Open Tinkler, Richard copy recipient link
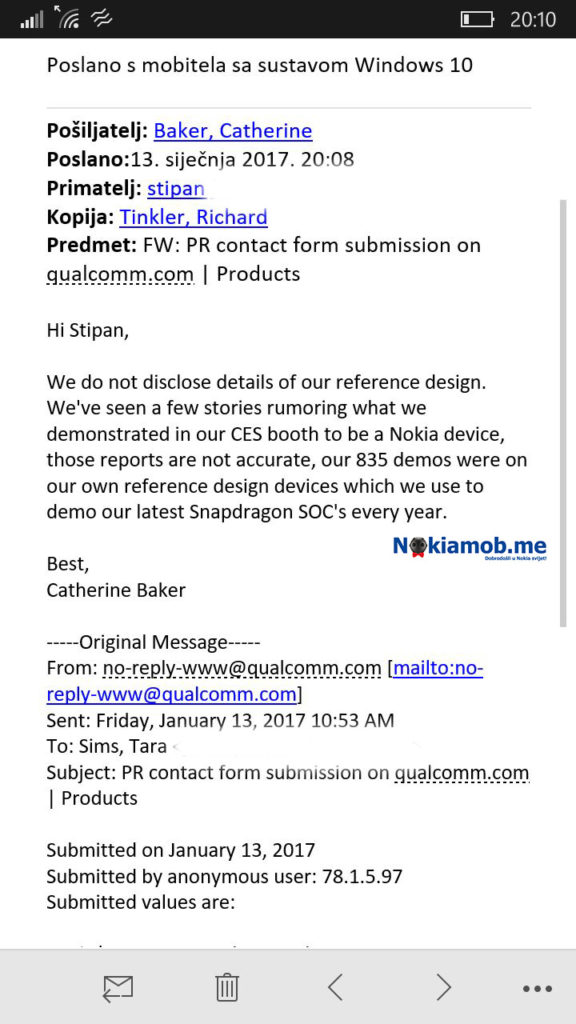576x1024 pixels. click(x=193, y=217)
